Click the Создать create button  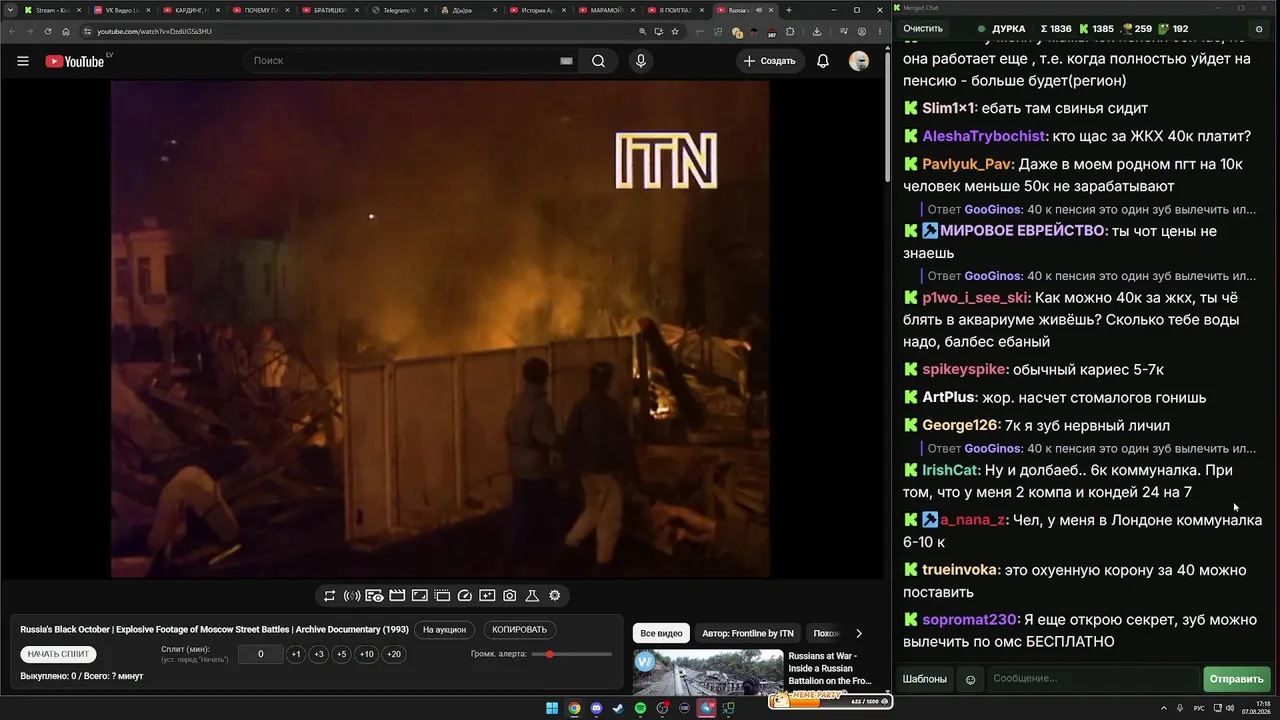coord(769,61)
